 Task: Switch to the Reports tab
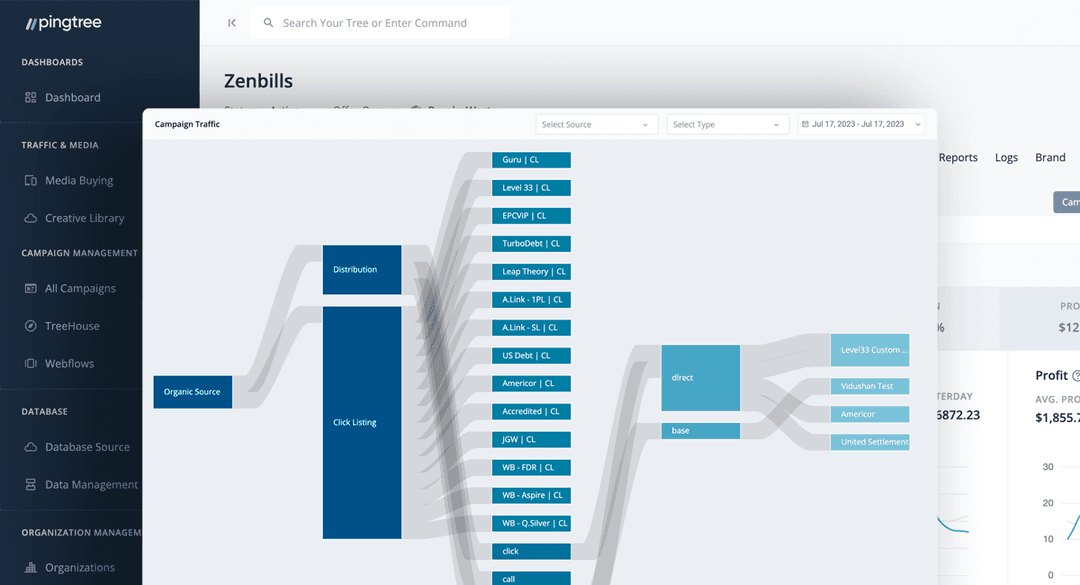click(x=957, y=158)
